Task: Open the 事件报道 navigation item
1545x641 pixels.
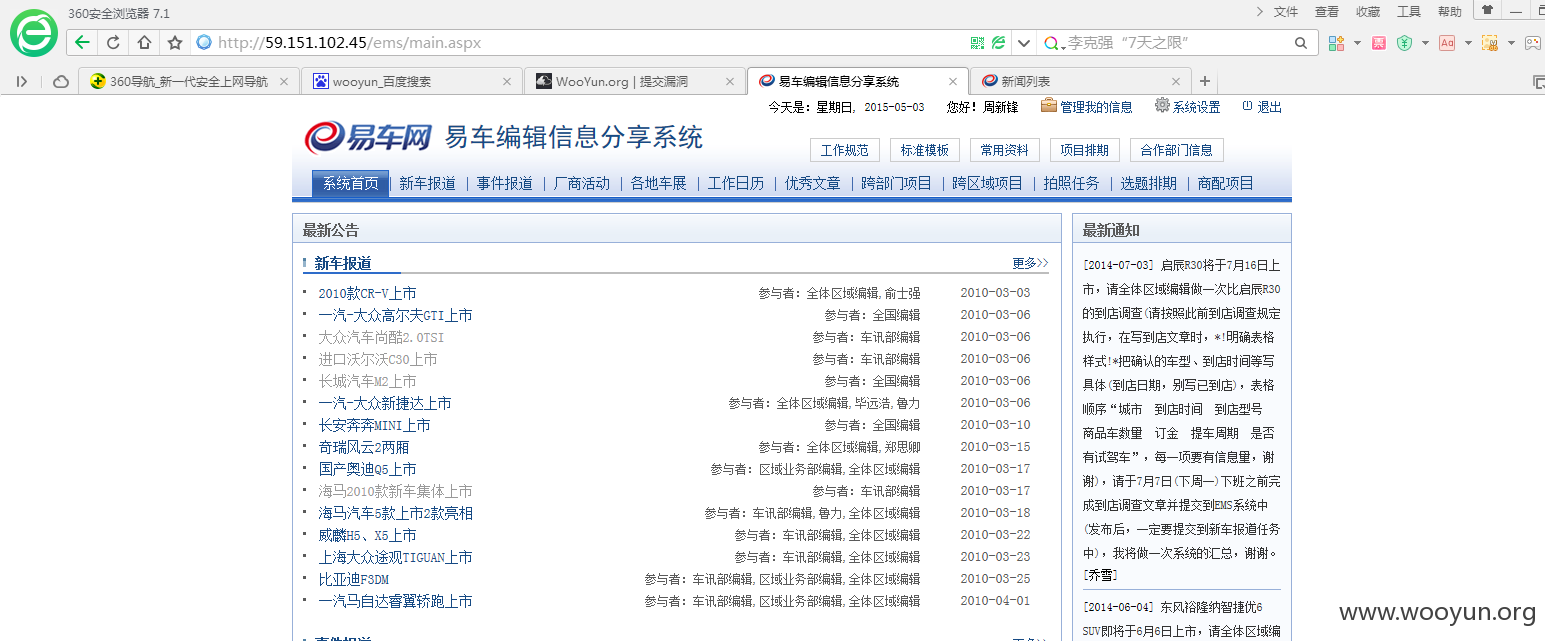Action: click(x=504, y=183)
